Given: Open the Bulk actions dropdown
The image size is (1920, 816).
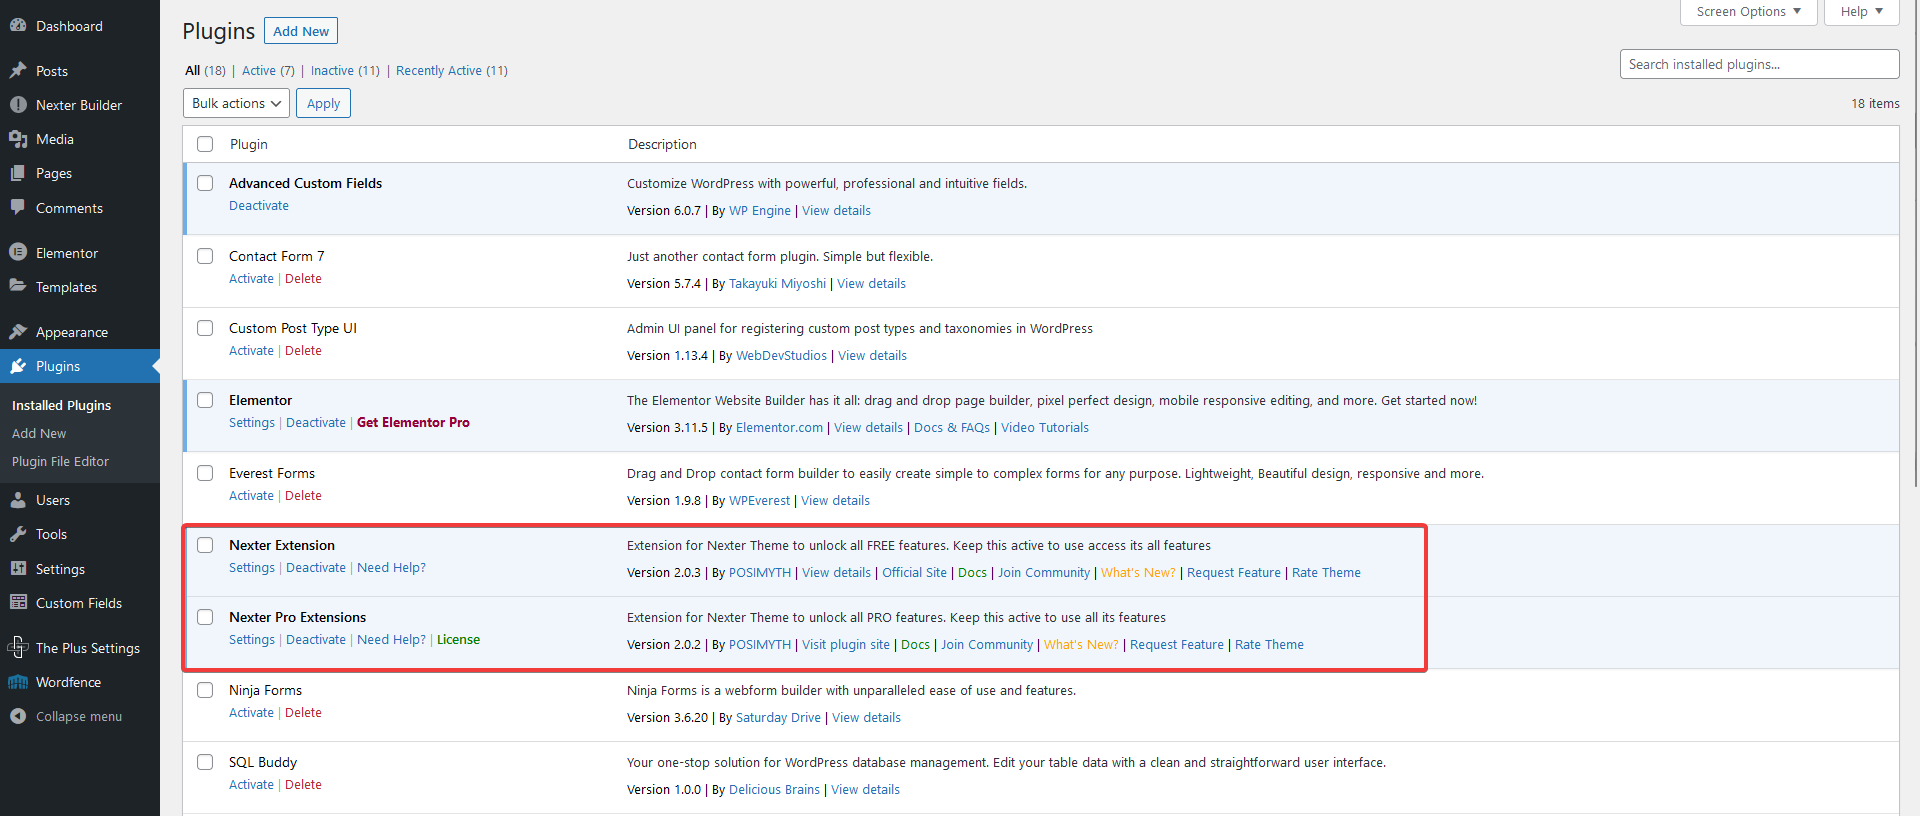Looking at the screenshot, I should tap(236, 103).
